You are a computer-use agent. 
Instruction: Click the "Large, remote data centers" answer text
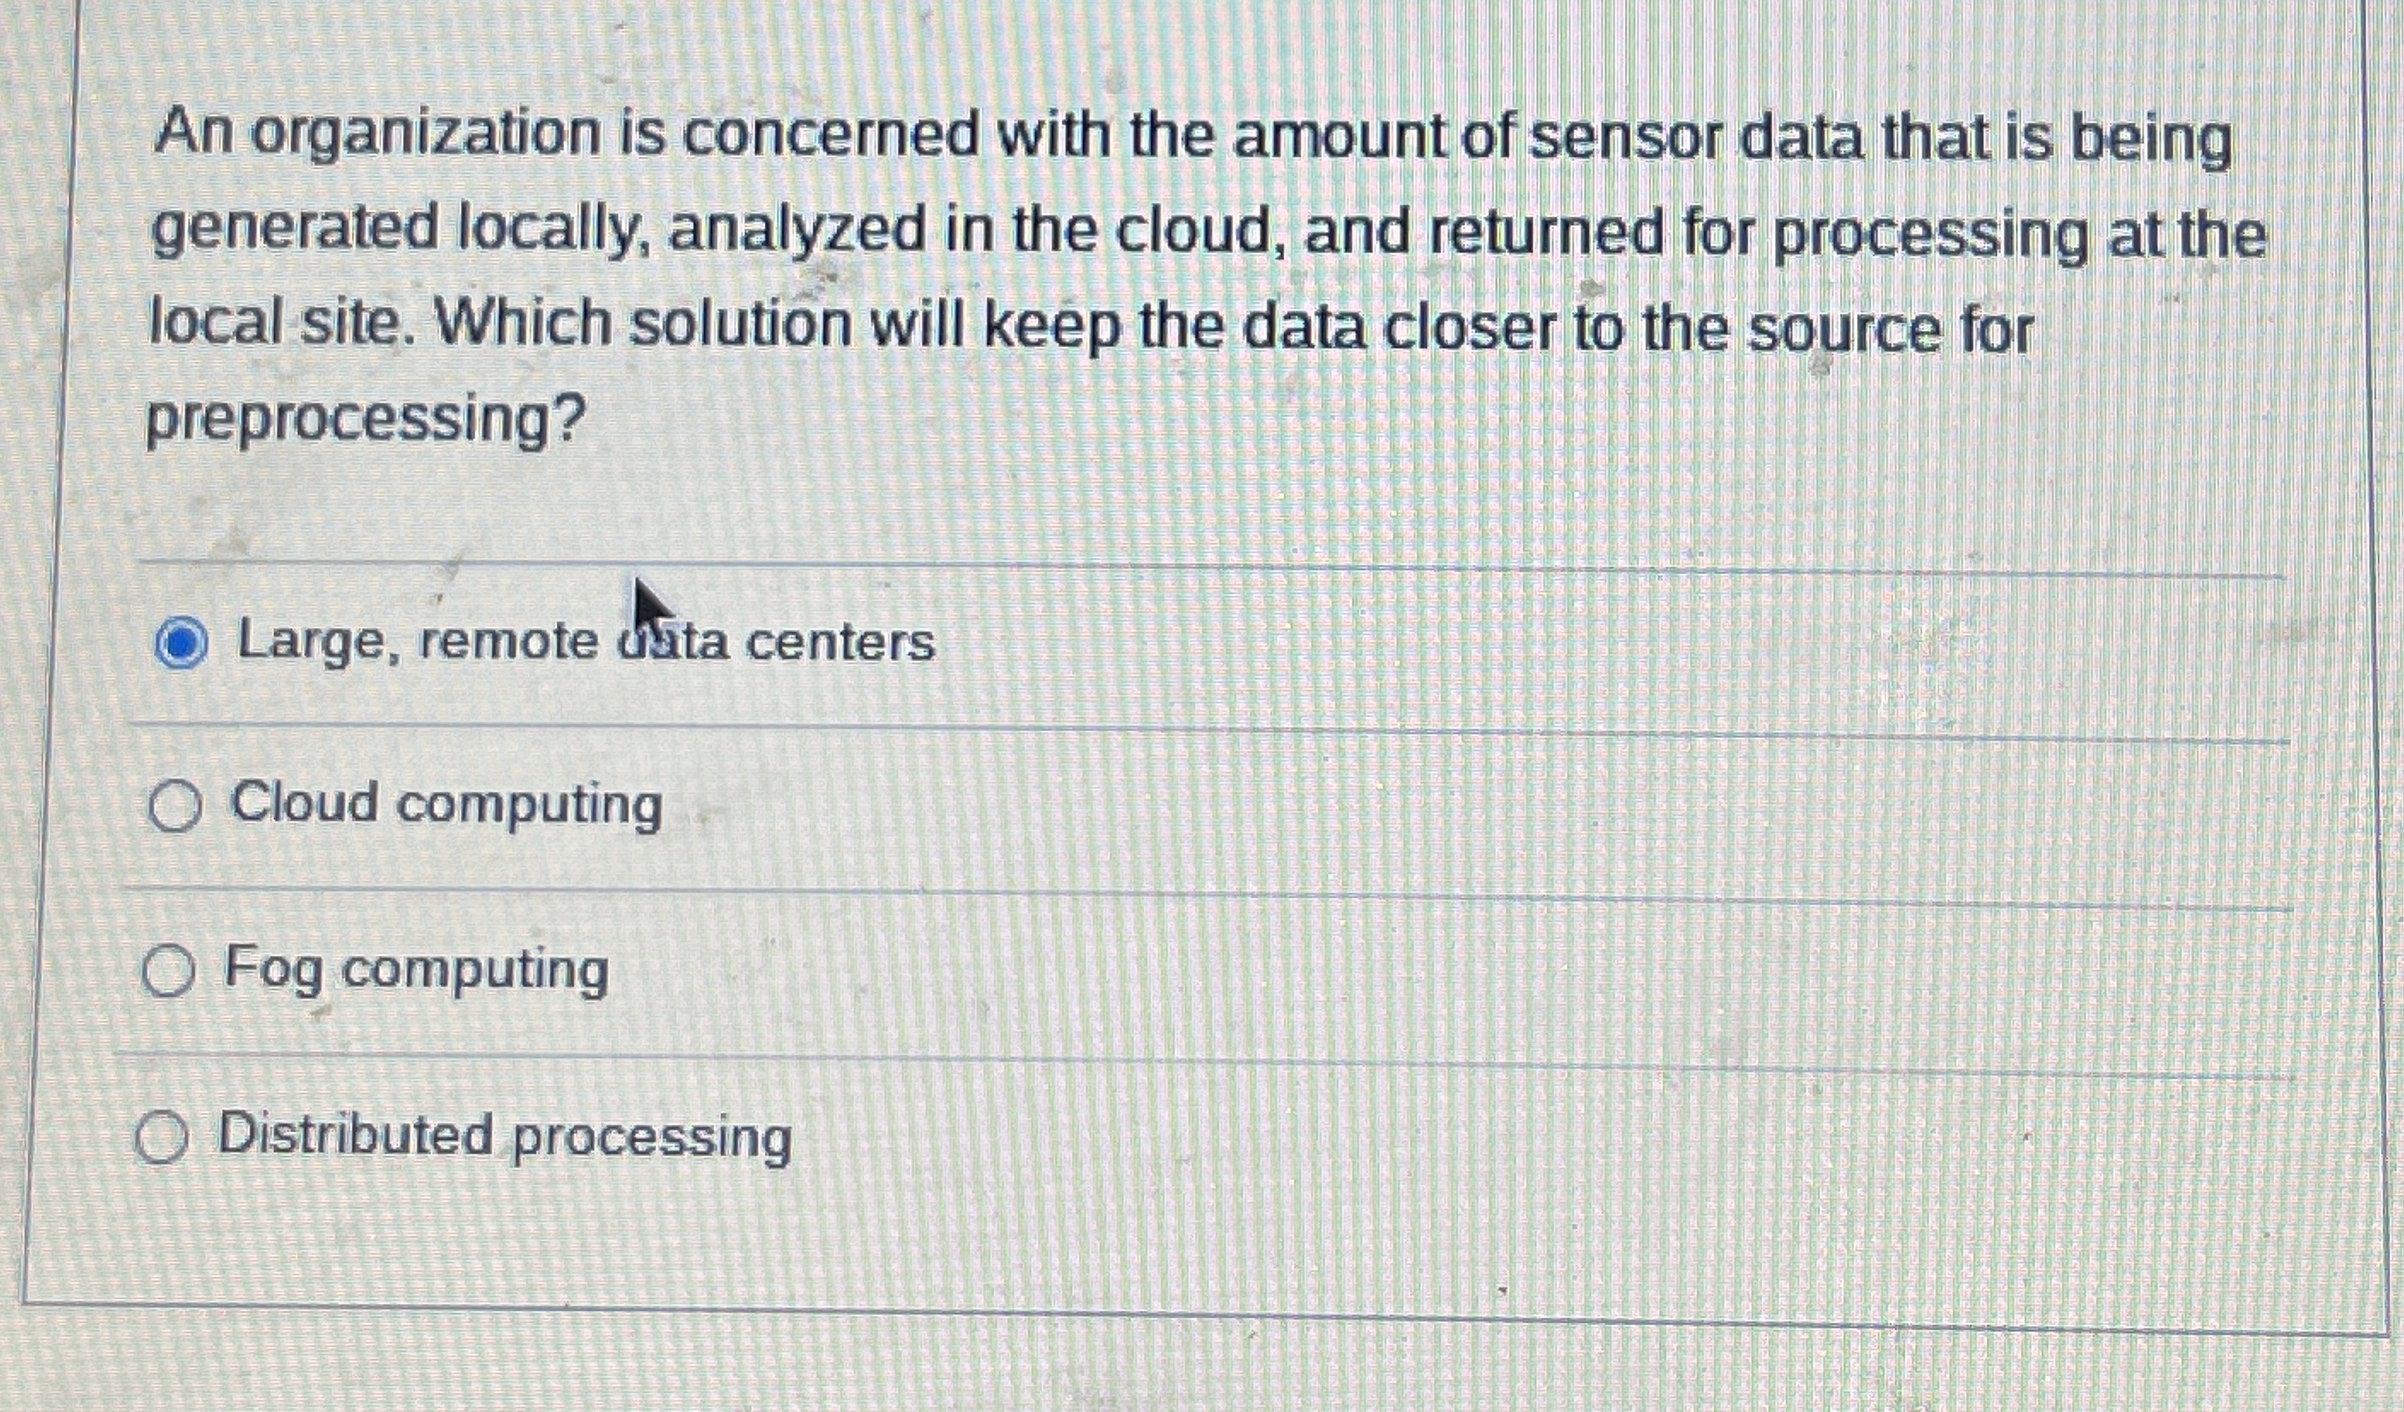click(585, 643)
